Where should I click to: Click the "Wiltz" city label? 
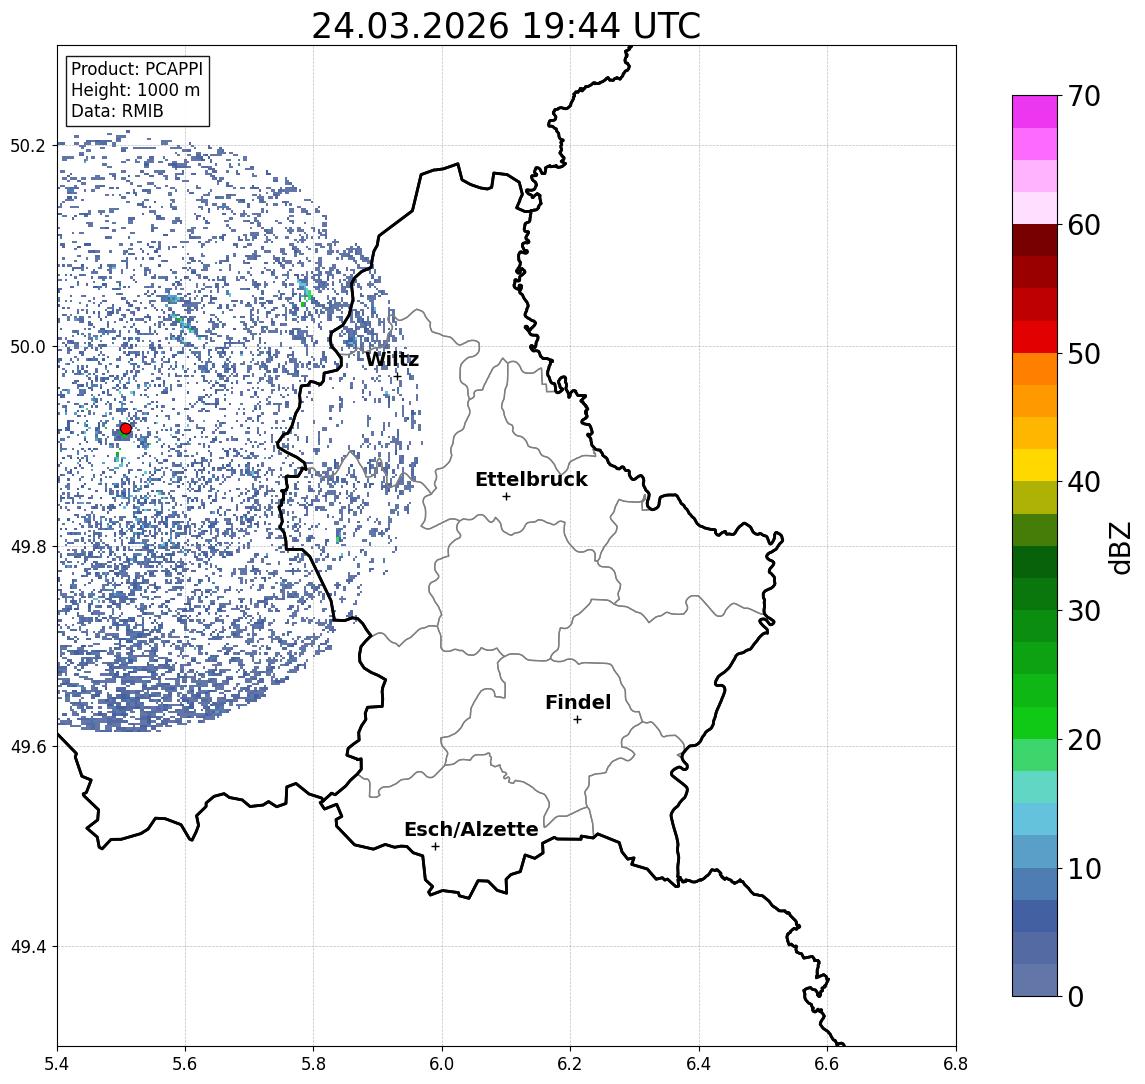tap(392, 359)
